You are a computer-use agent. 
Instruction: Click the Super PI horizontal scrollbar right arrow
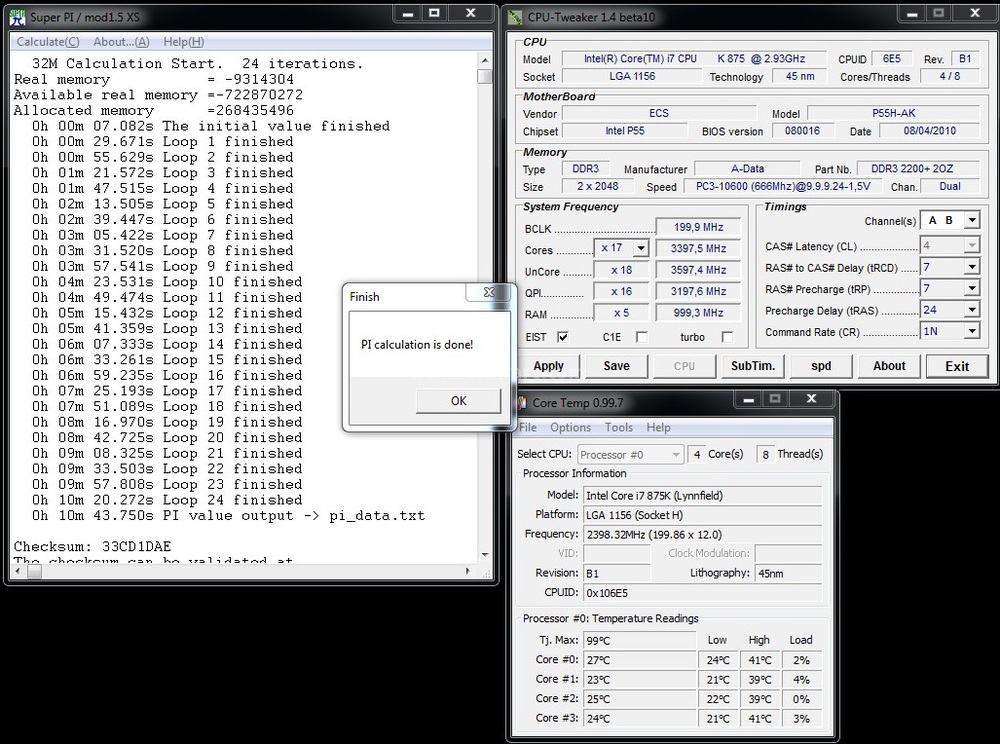tap(468, 571)
